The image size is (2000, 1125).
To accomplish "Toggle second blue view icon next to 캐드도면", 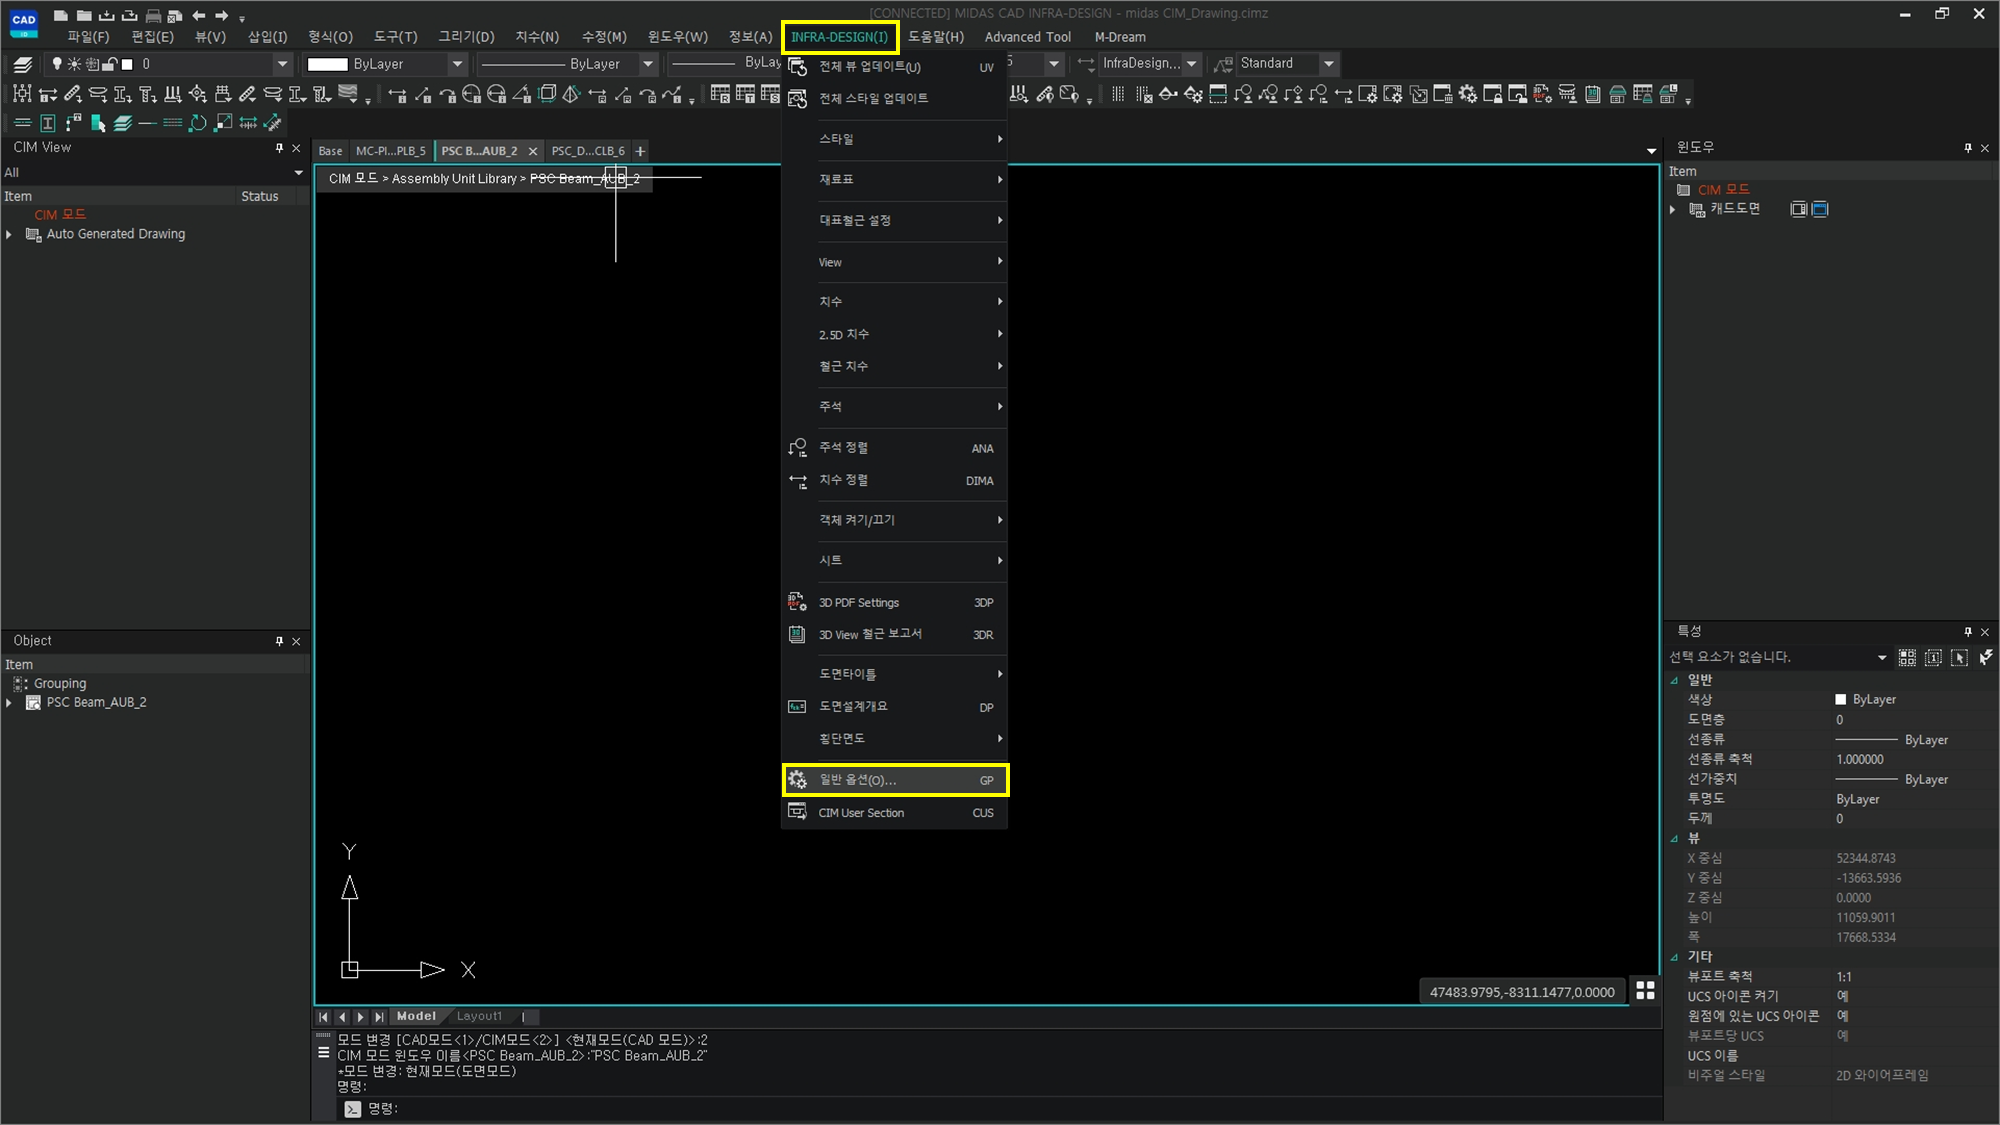I will pyautogui.click(x=1820, y=209).
